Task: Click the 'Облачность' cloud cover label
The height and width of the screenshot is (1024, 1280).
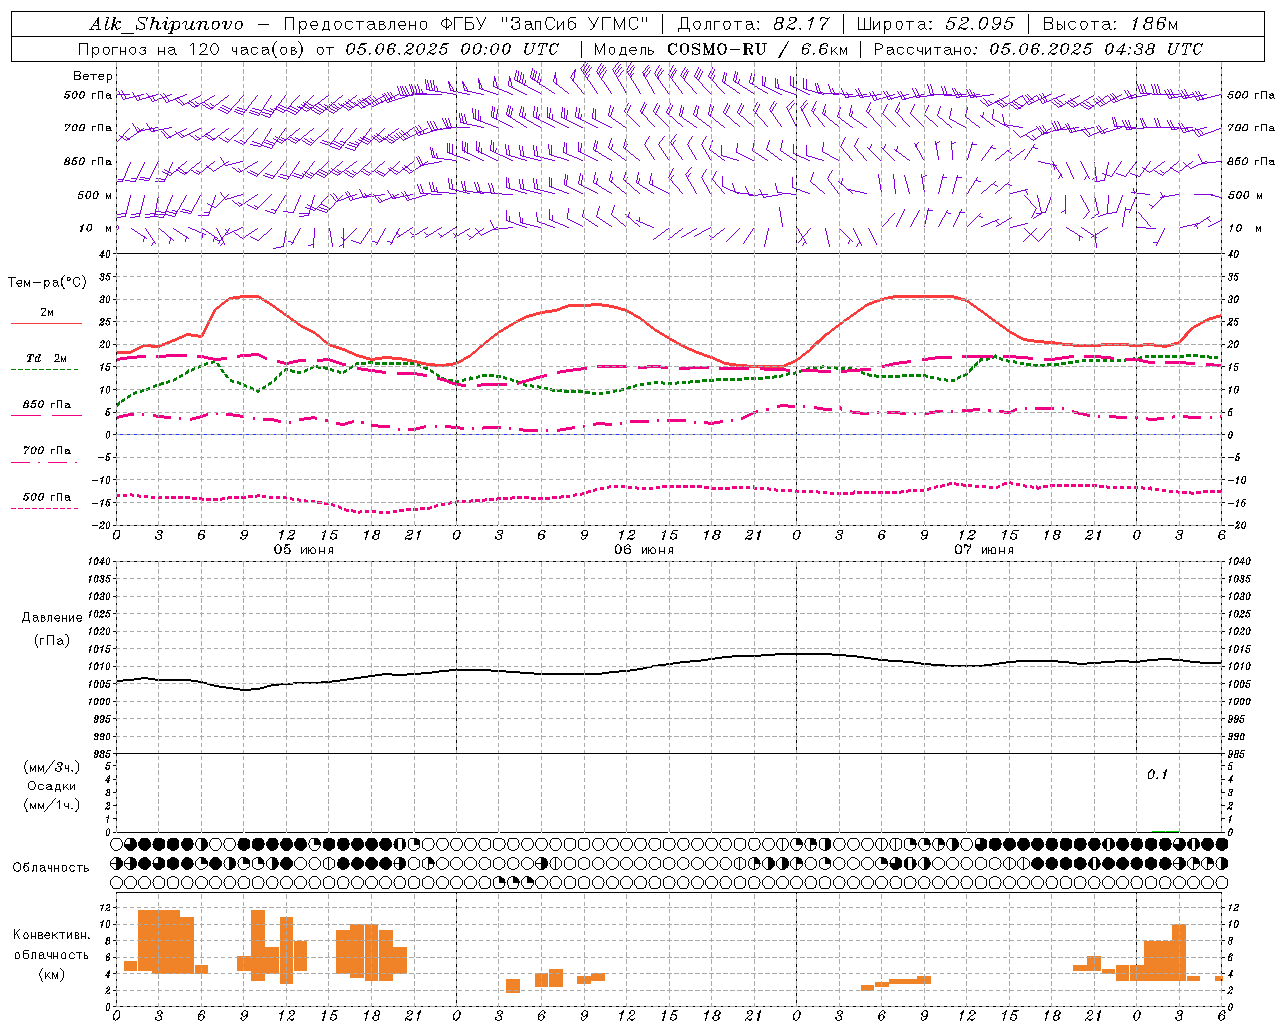Action: (x=51, y=867)
